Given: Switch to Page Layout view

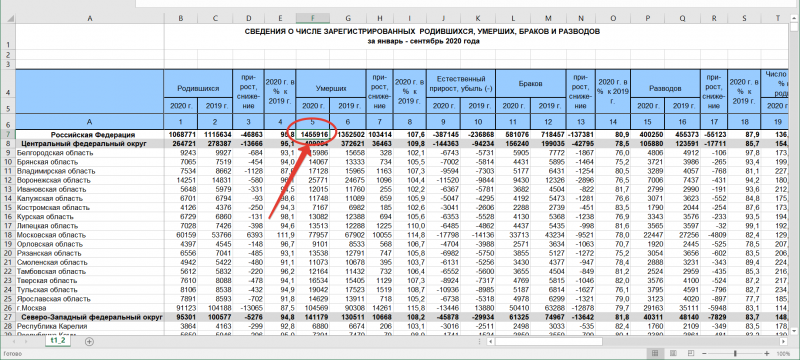Looking at the screenshot, I should tap(673, 353).
